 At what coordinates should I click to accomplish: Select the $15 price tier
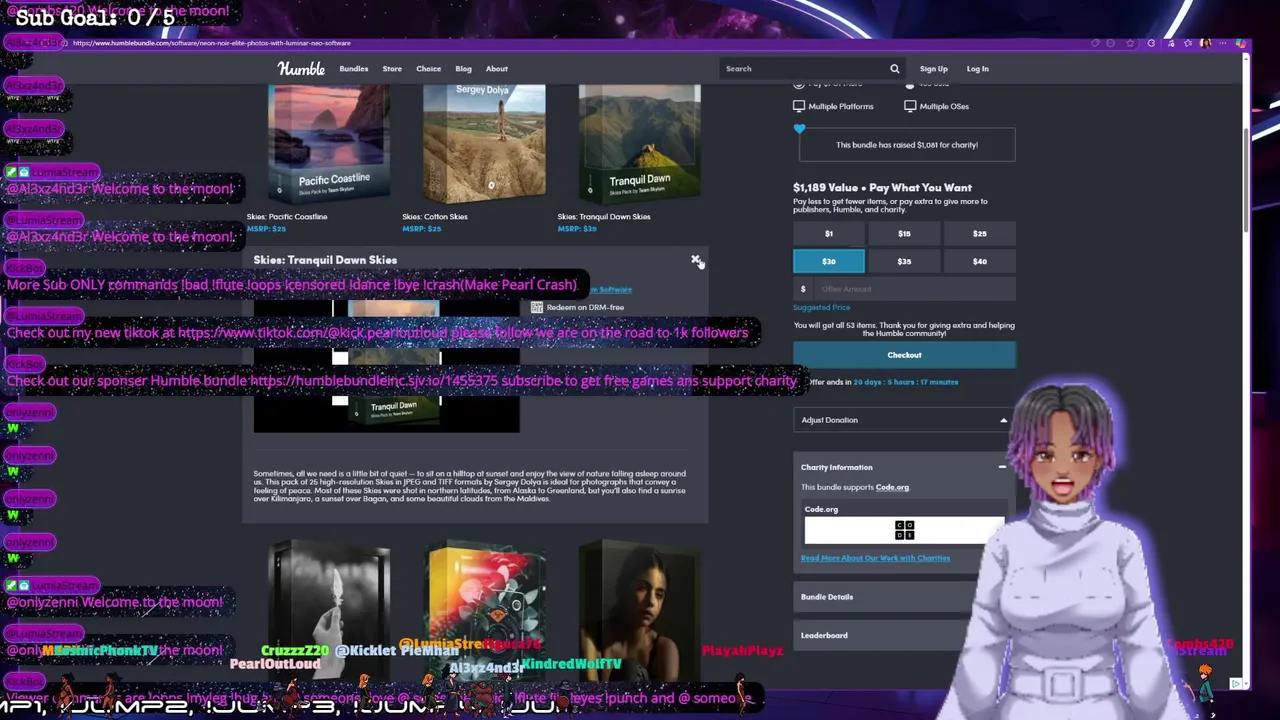[x=904, y=234]
